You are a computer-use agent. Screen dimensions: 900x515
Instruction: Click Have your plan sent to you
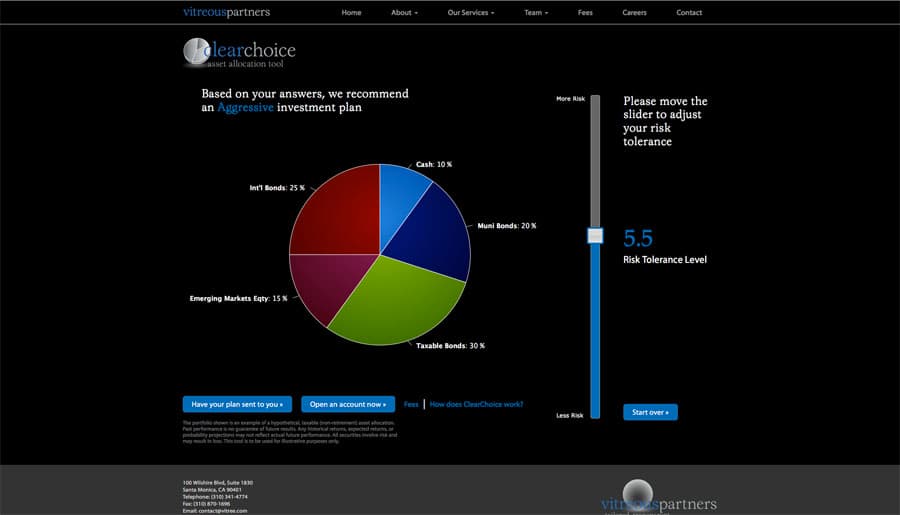237,404
